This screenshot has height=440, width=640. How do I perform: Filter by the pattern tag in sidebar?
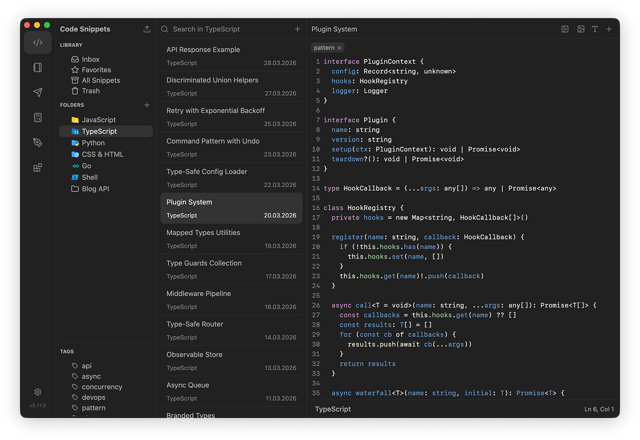106,408
